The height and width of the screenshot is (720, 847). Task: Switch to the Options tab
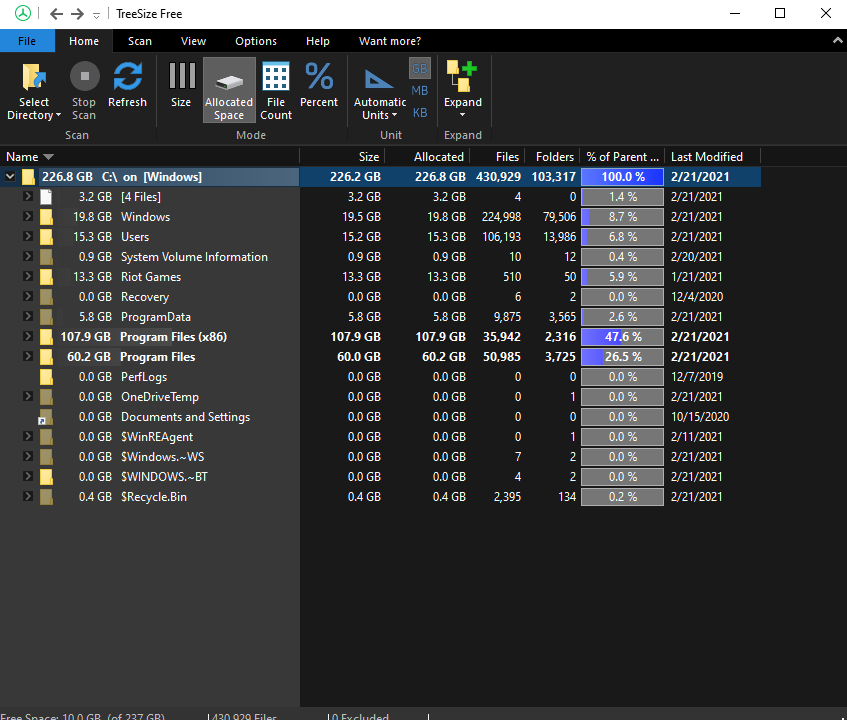coord(256,41)
